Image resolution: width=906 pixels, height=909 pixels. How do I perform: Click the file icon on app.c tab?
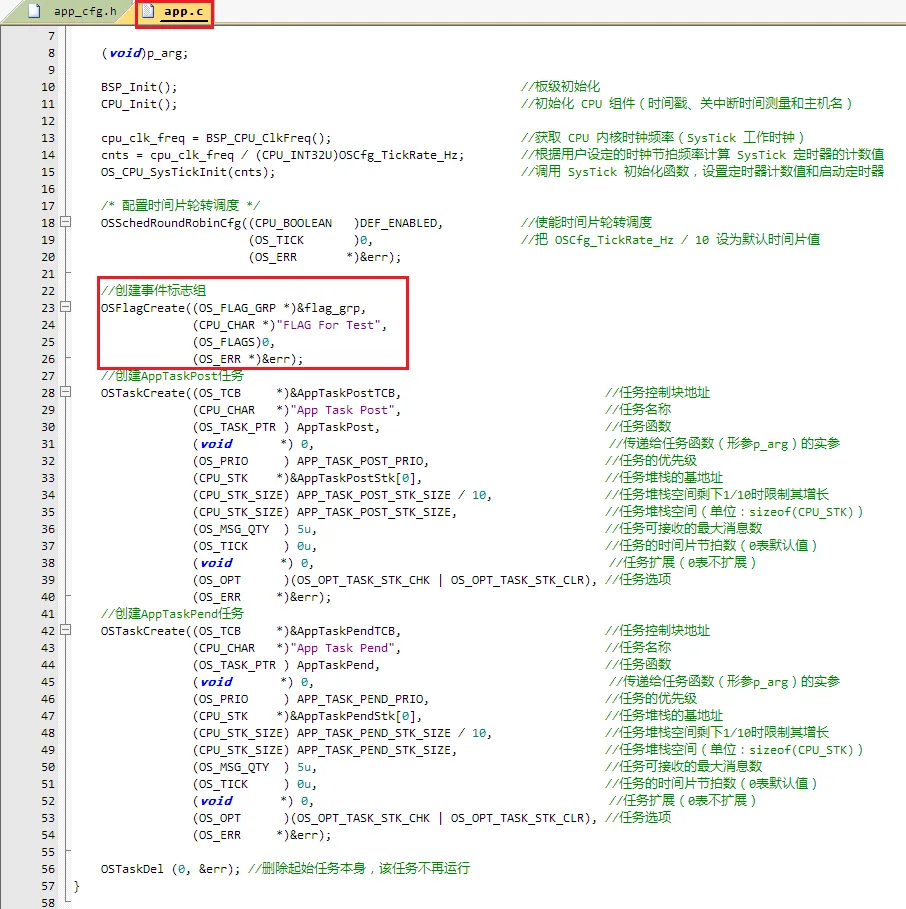click(x=149, y=12)
